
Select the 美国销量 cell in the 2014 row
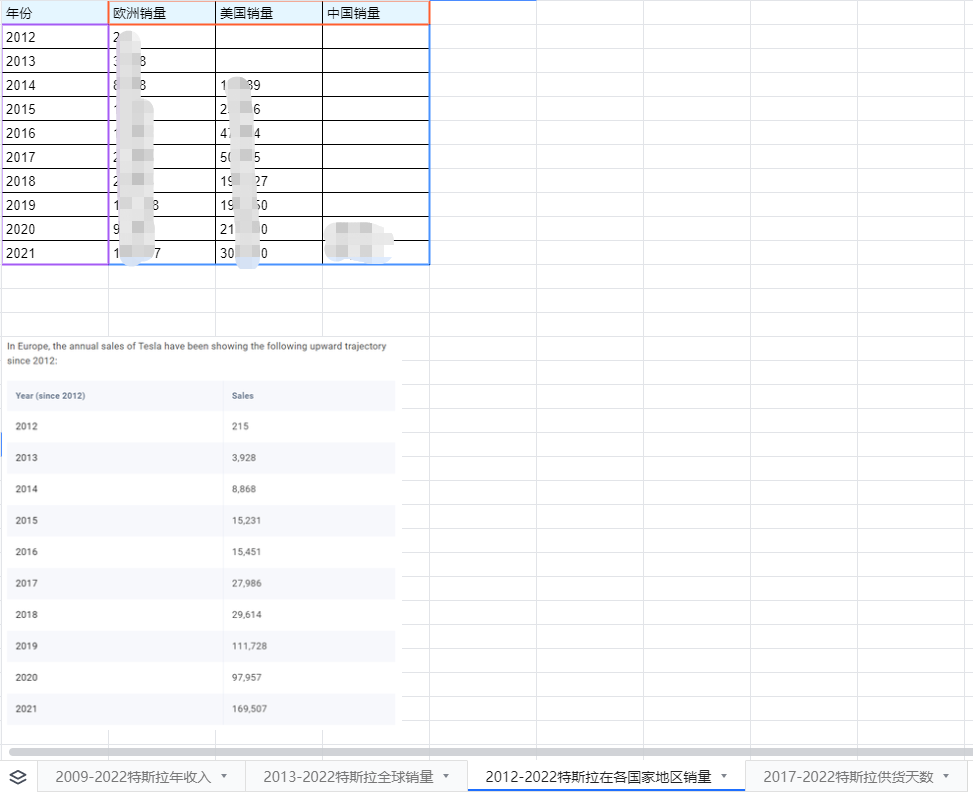269,85
